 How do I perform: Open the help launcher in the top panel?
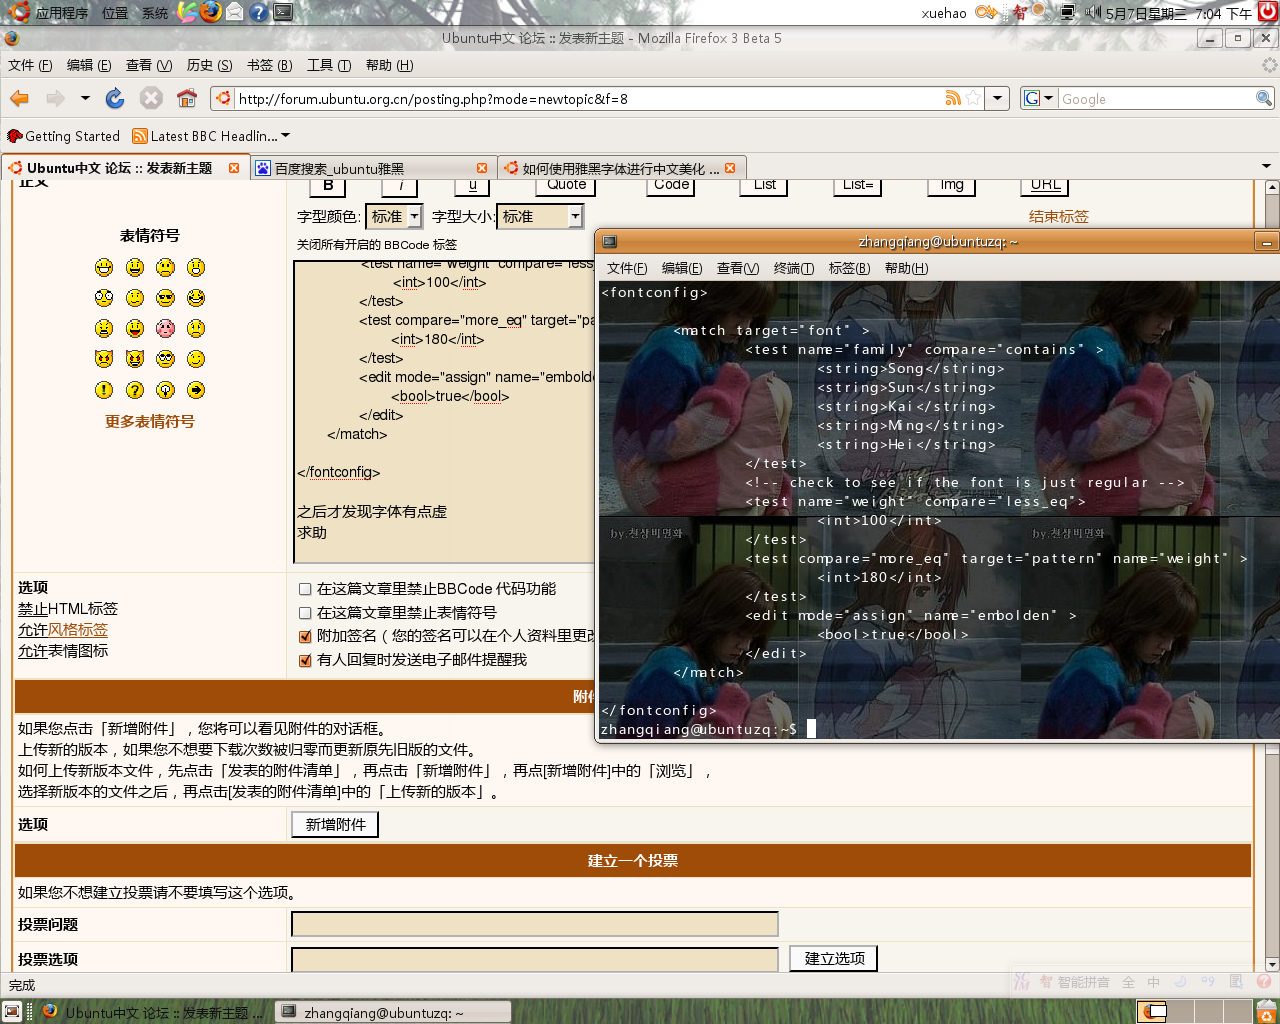tap(259, 12)
